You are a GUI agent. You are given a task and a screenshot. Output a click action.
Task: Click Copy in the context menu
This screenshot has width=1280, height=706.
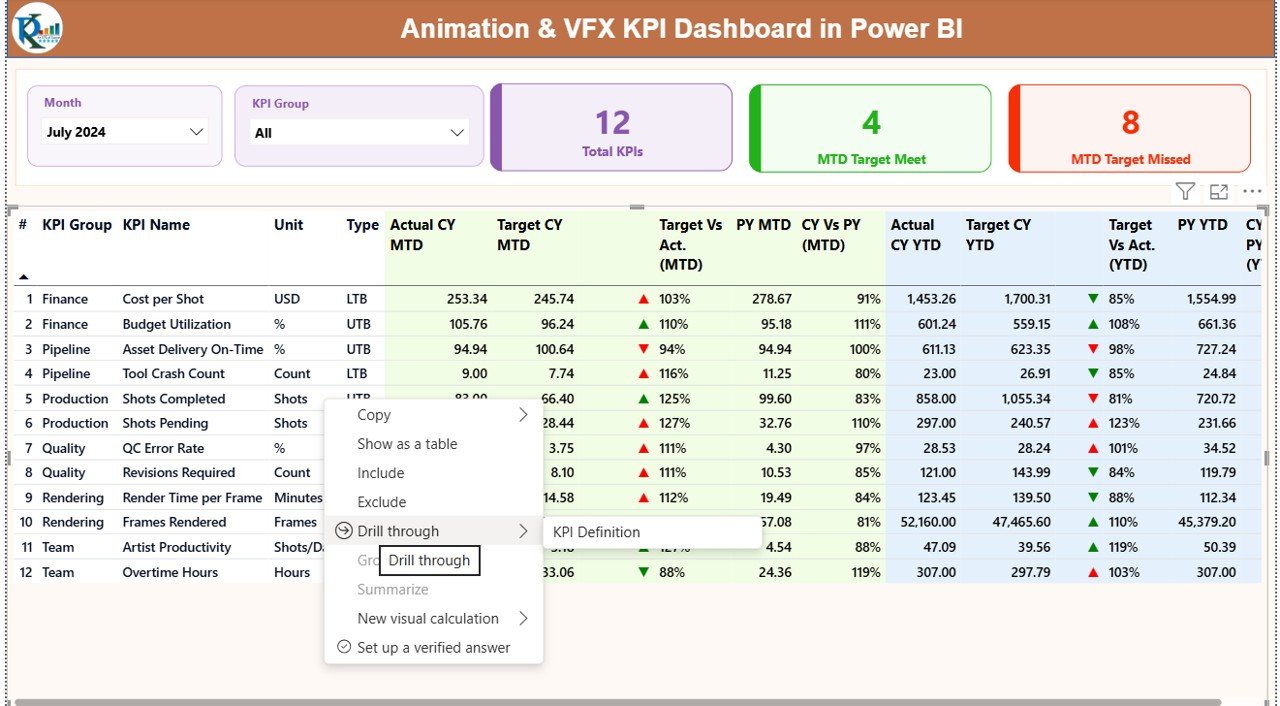(x=373, y=414)
